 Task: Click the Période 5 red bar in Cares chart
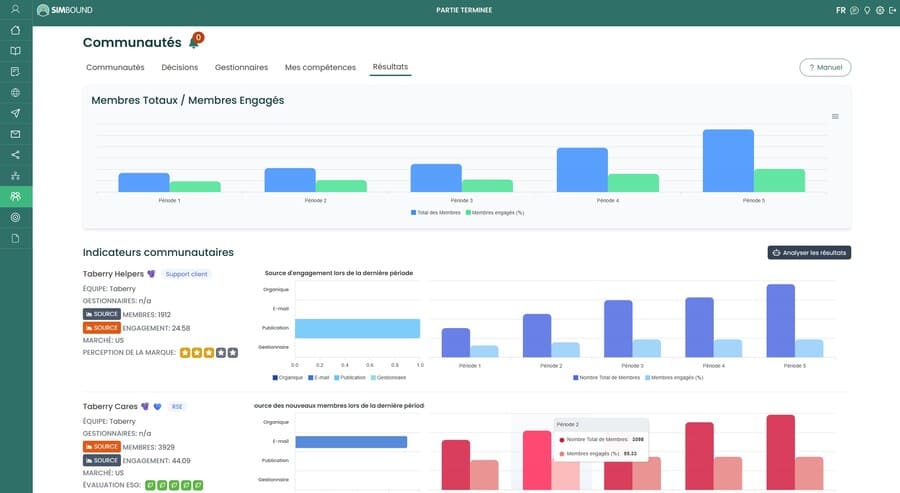781,452
